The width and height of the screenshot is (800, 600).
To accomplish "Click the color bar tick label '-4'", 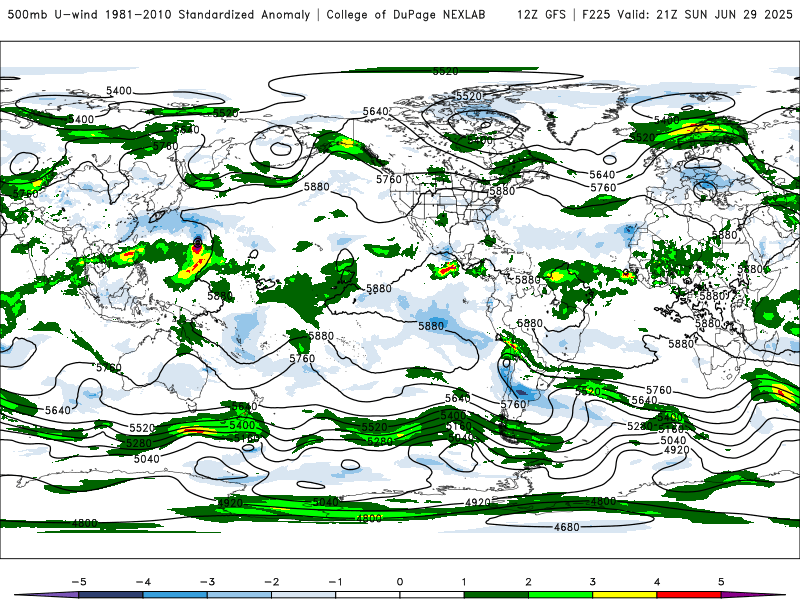I will click(x=143, y=582).
